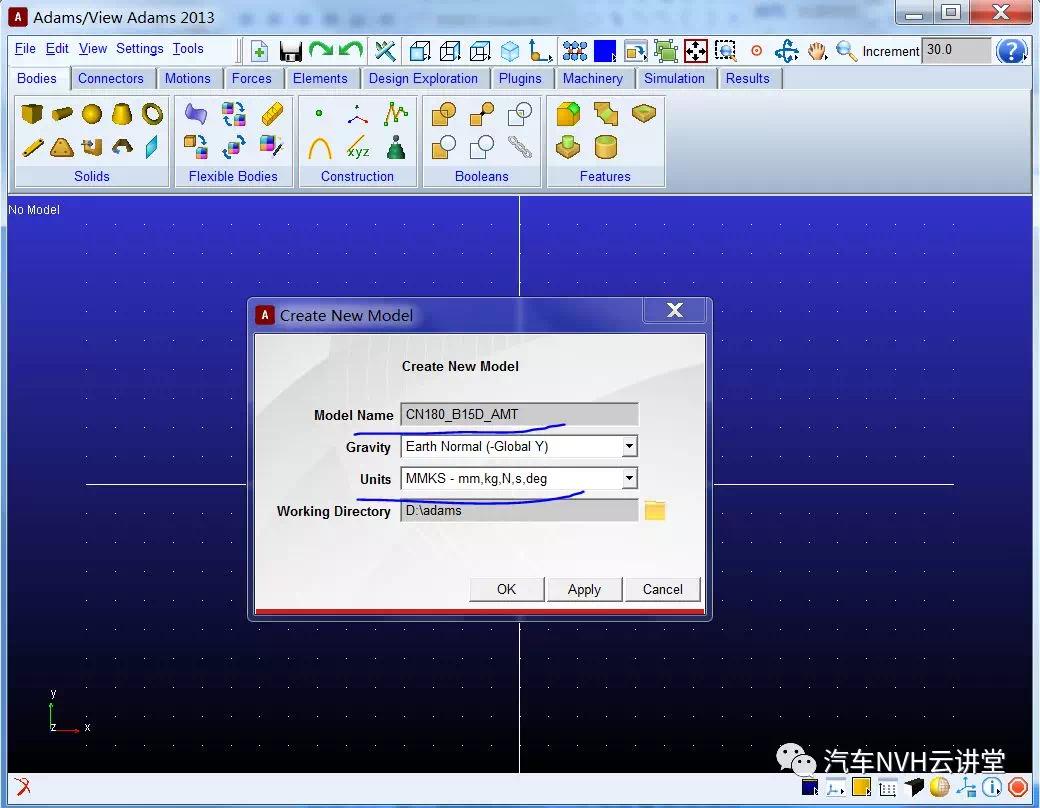Close the Create New Model dialog

(675, 310)
